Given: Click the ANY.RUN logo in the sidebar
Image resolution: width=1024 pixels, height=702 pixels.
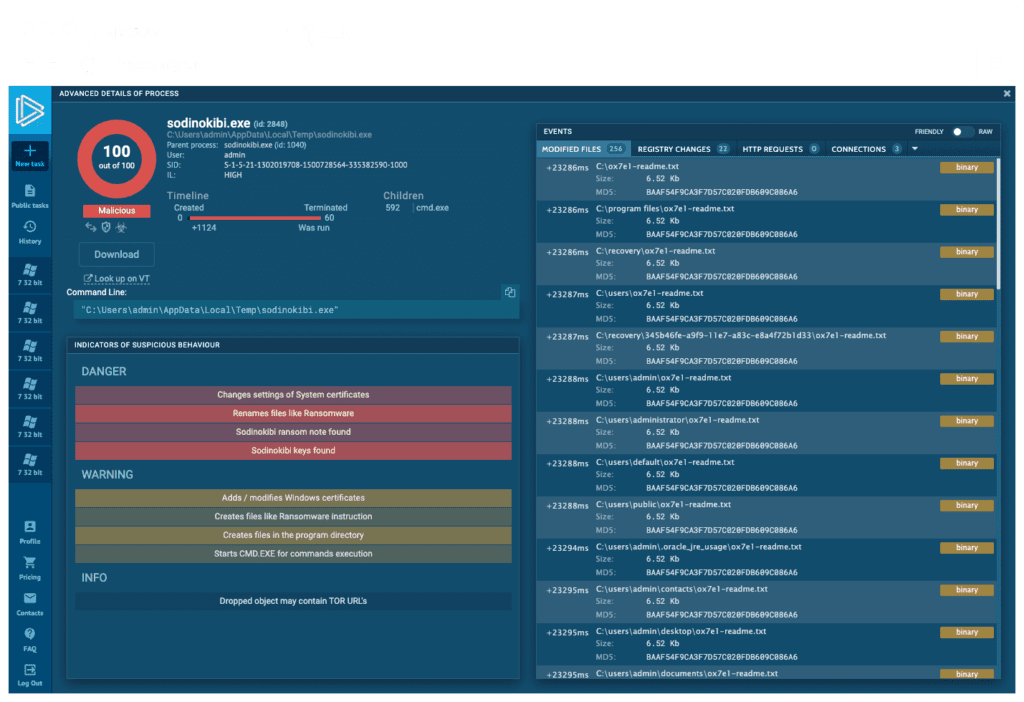Looking at the screenshot, I should [30, 110].
